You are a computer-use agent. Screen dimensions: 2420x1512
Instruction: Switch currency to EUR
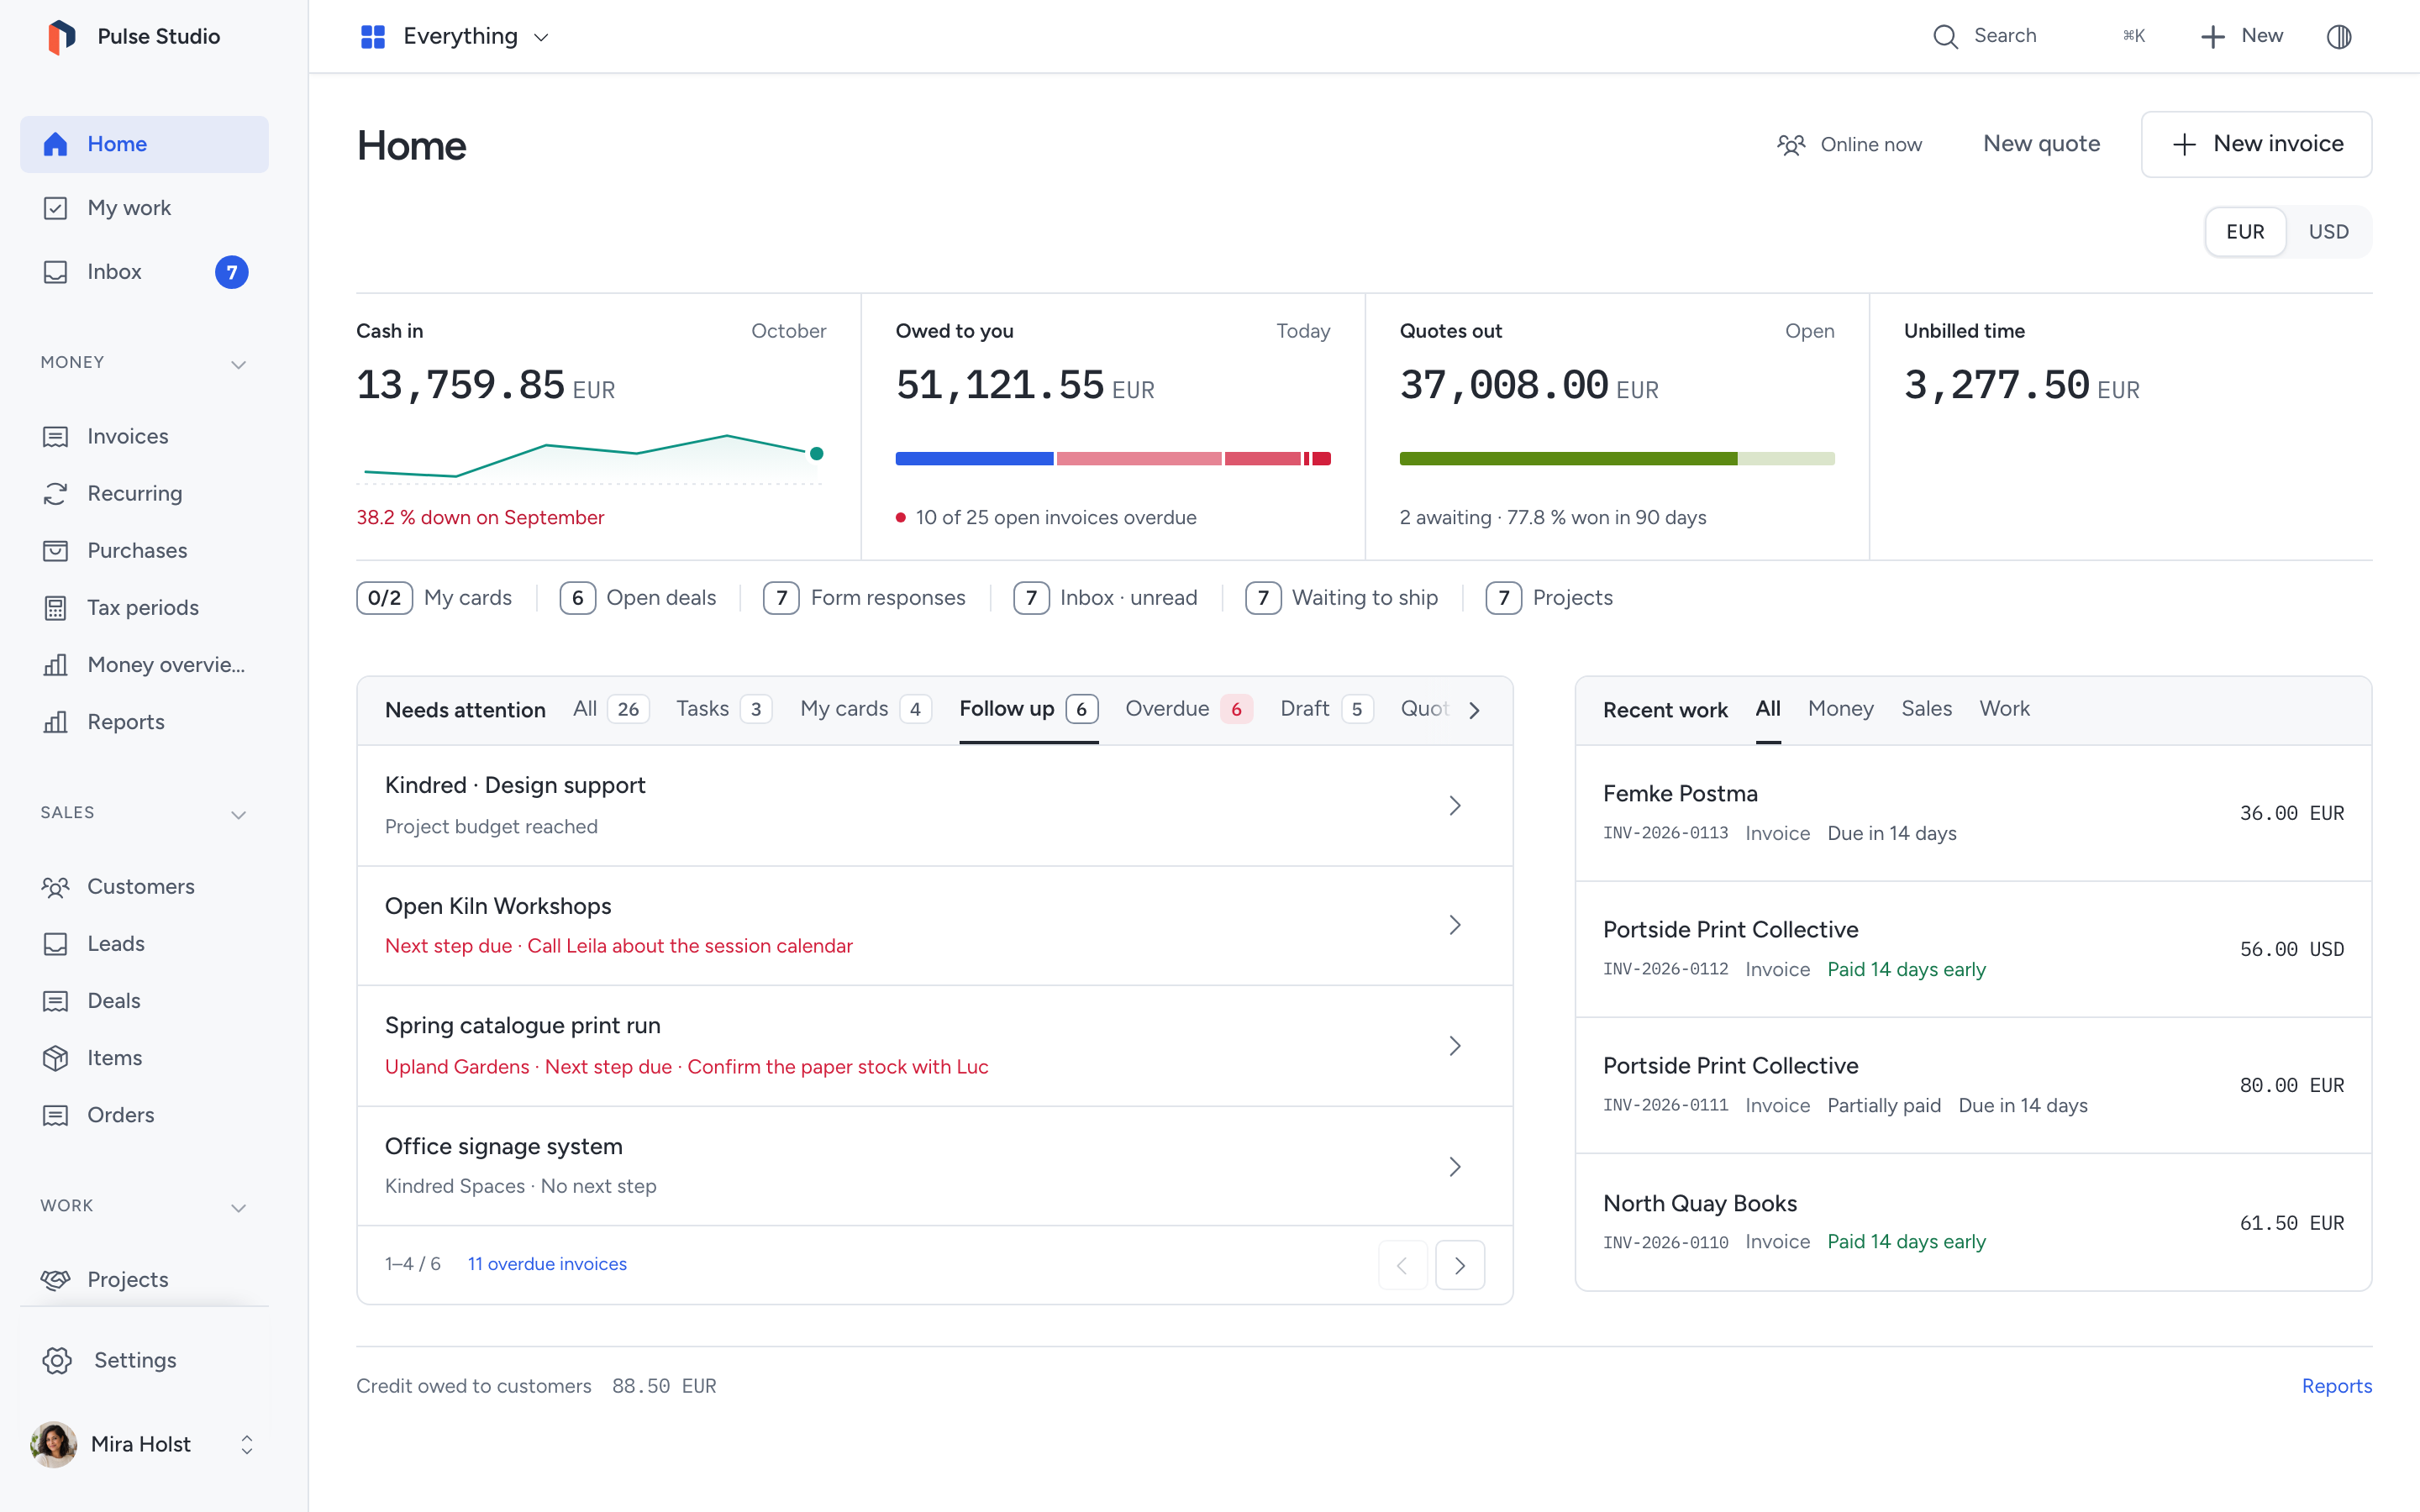[x=2245, y=232]
